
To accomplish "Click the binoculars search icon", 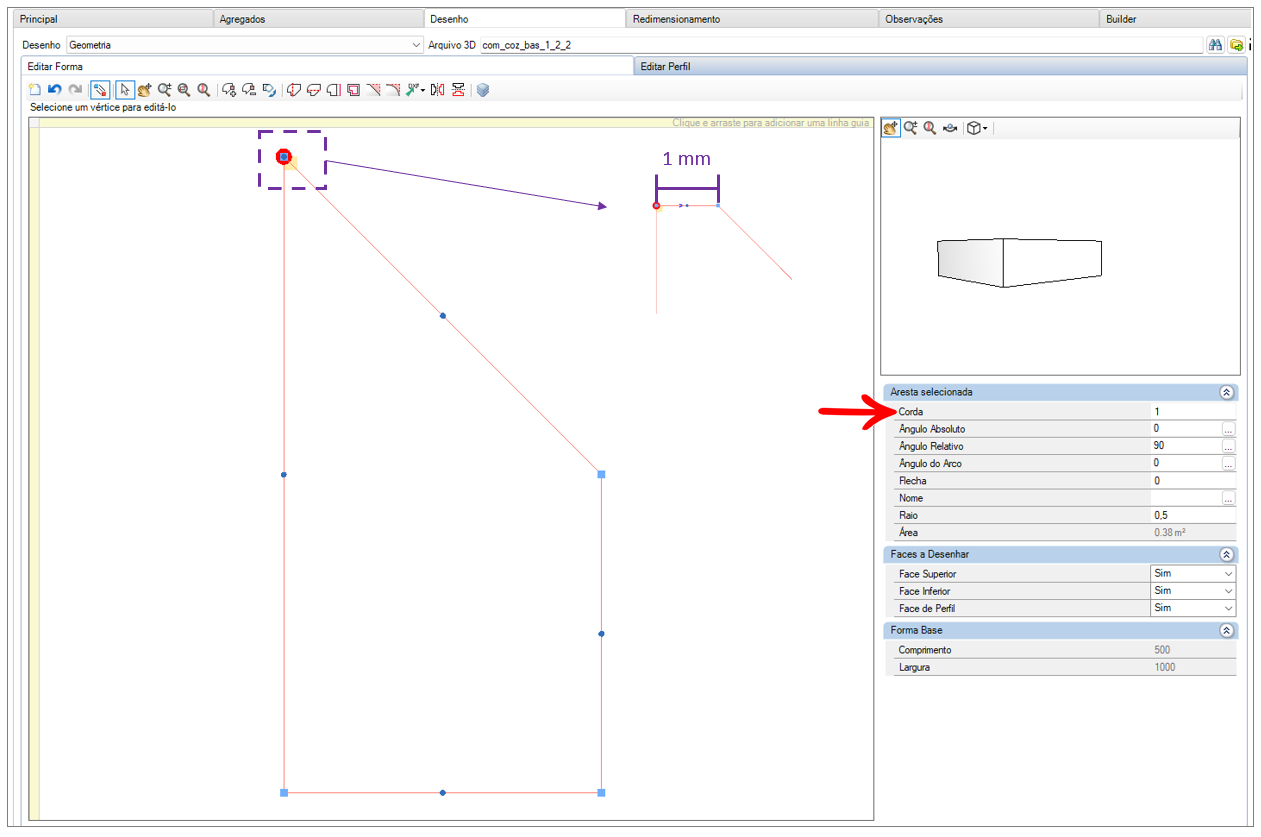I will 1216,45.
